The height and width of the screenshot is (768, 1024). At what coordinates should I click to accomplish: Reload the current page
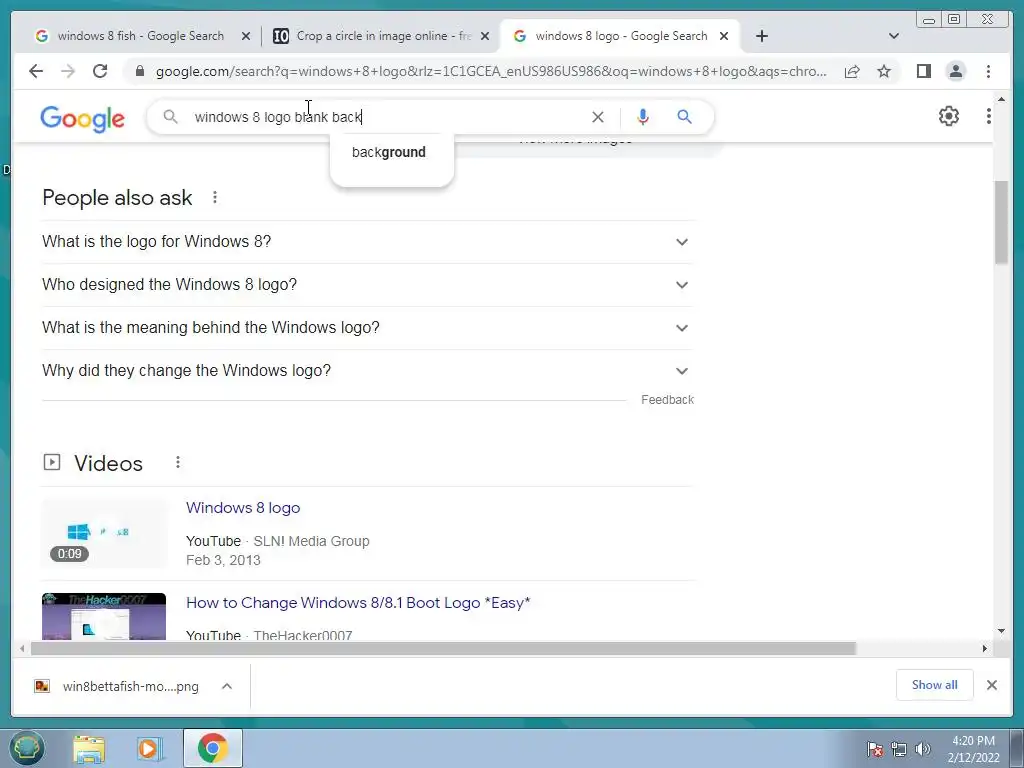(x=100, y=71)
